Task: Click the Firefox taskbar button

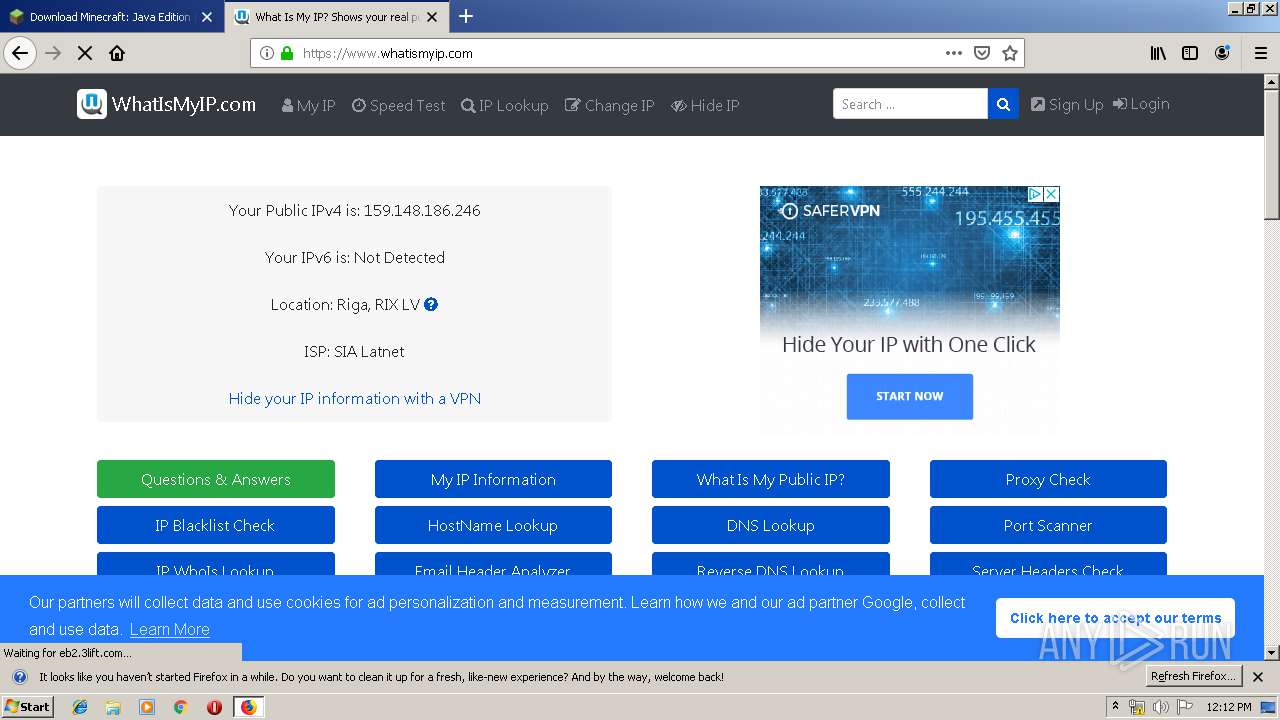Action: [248, 707]
